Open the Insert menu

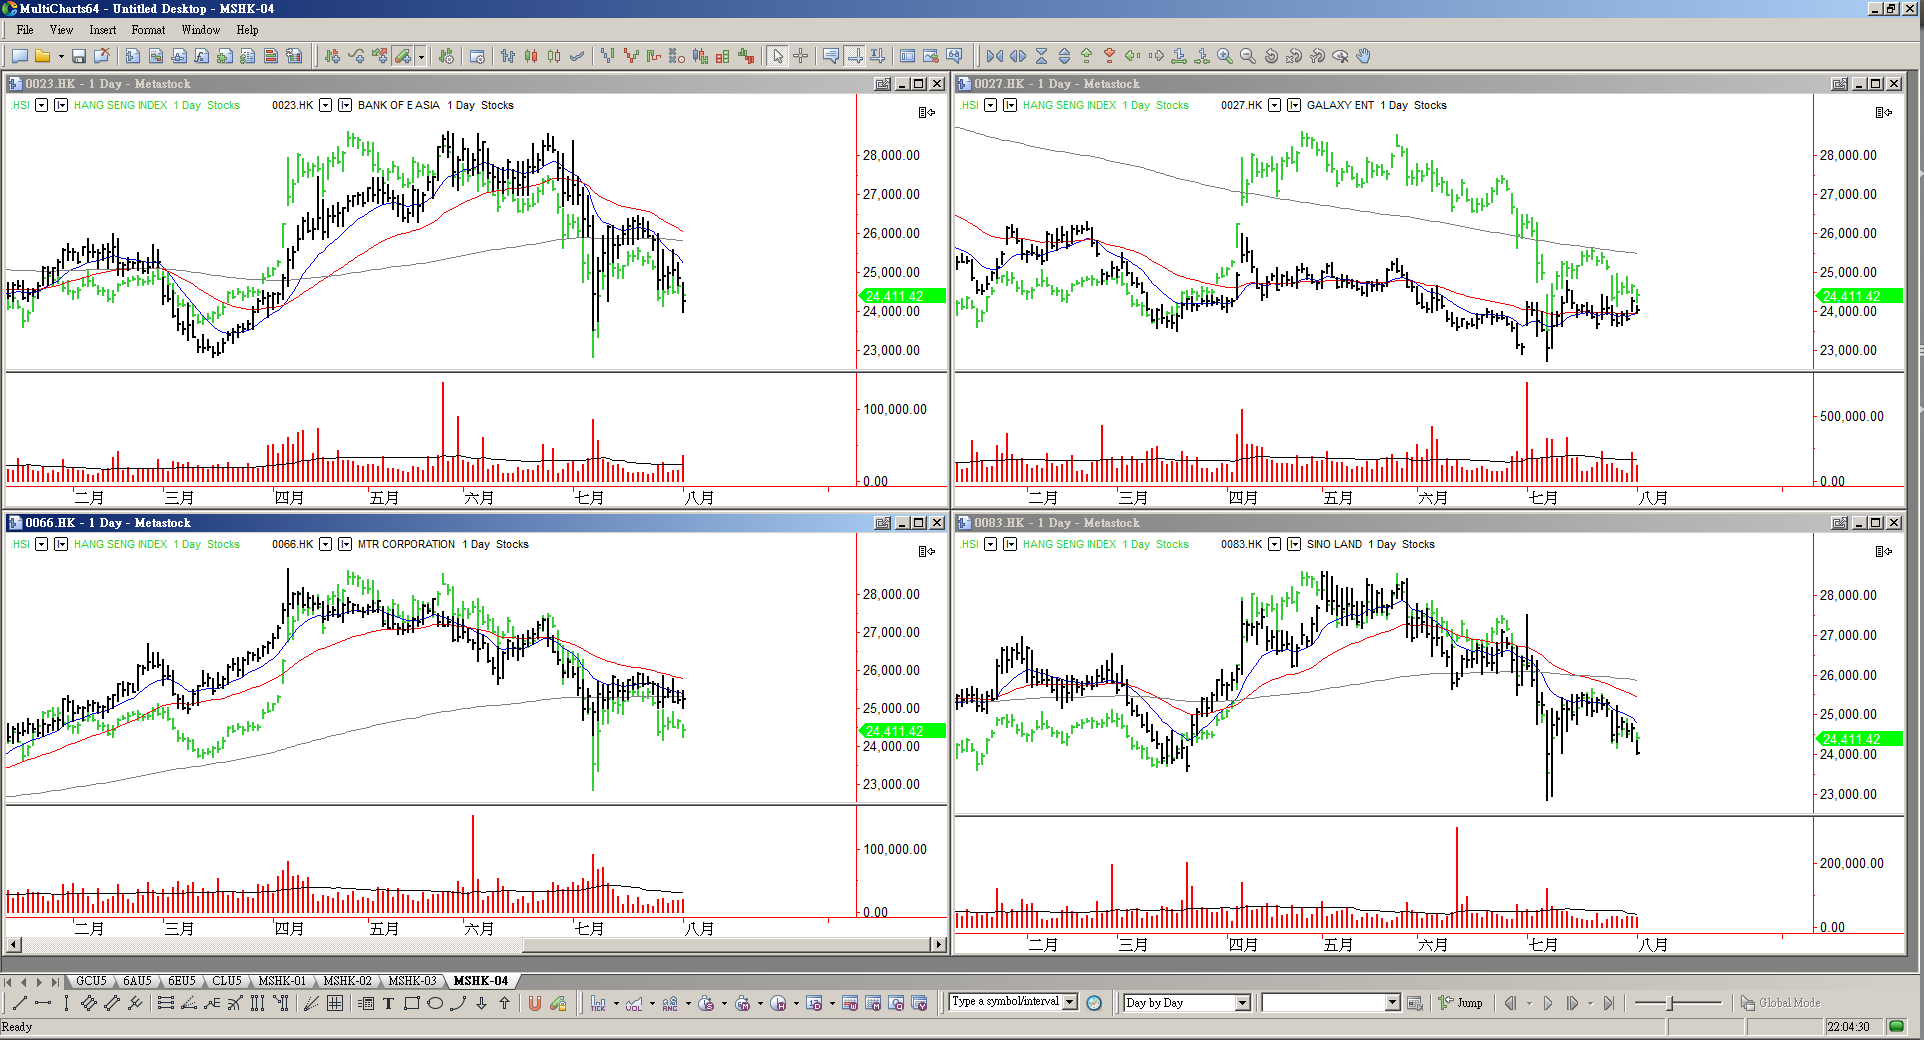point(102,30)
